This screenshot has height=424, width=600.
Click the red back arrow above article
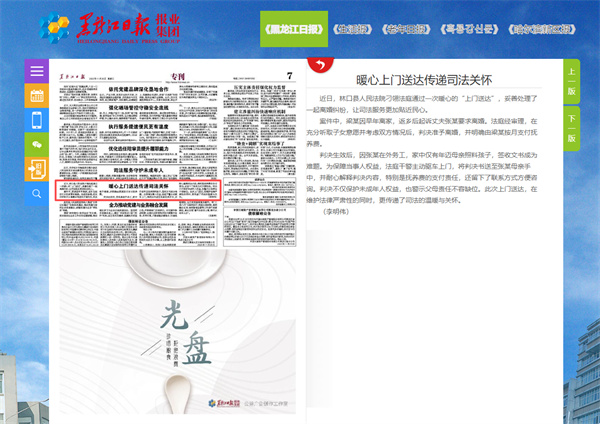(x=319, y=64)
